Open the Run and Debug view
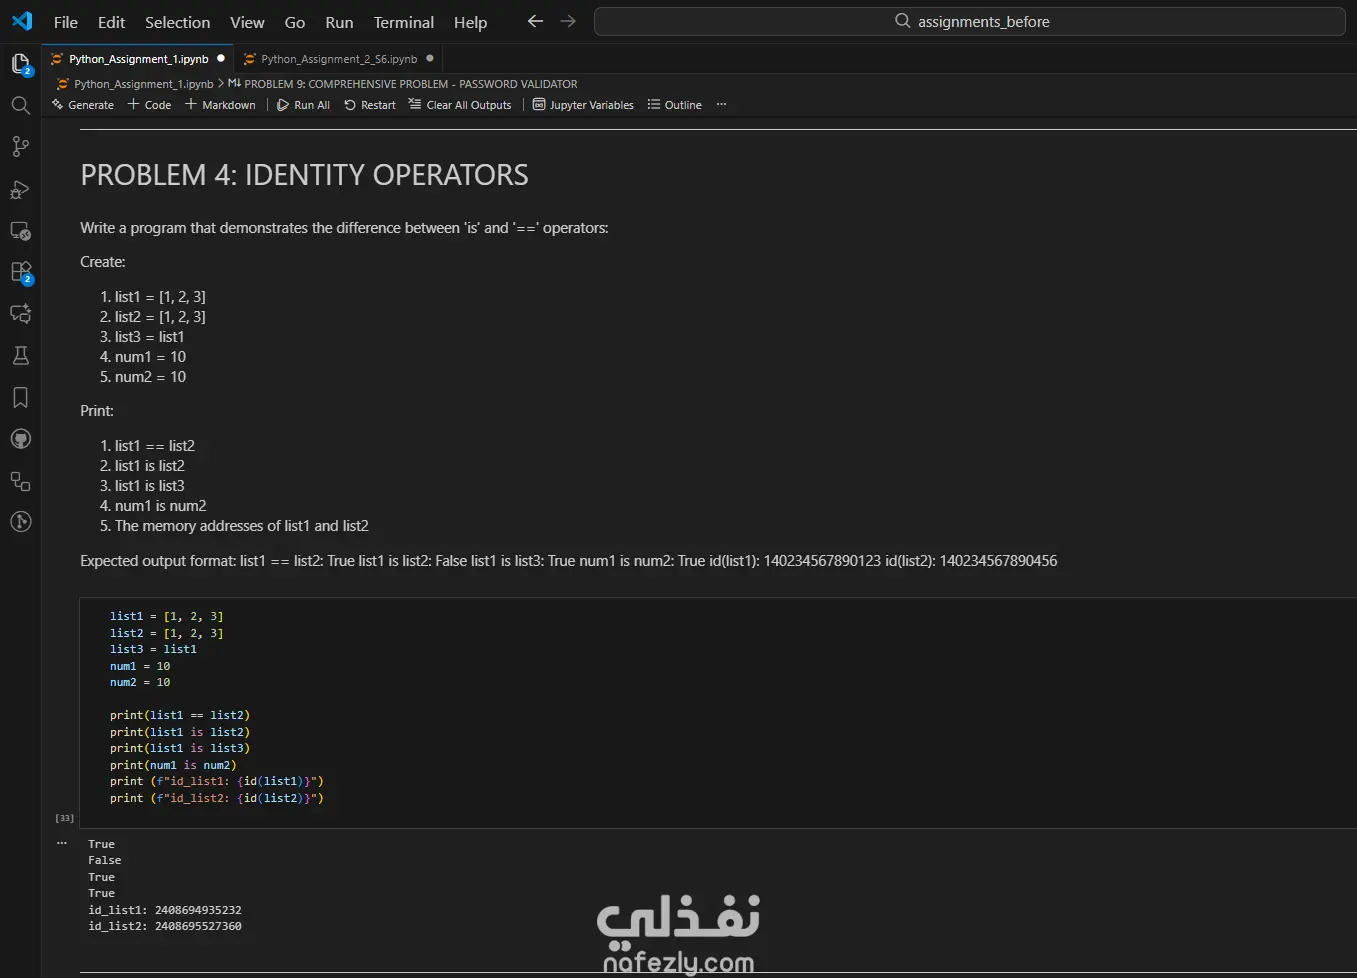 (20, 189)
